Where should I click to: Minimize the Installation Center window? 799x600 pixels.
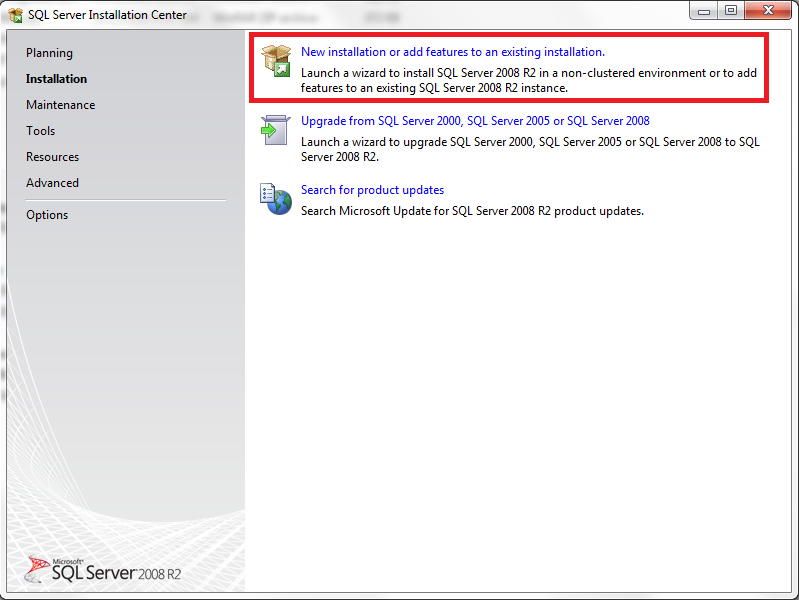(704, 11)
